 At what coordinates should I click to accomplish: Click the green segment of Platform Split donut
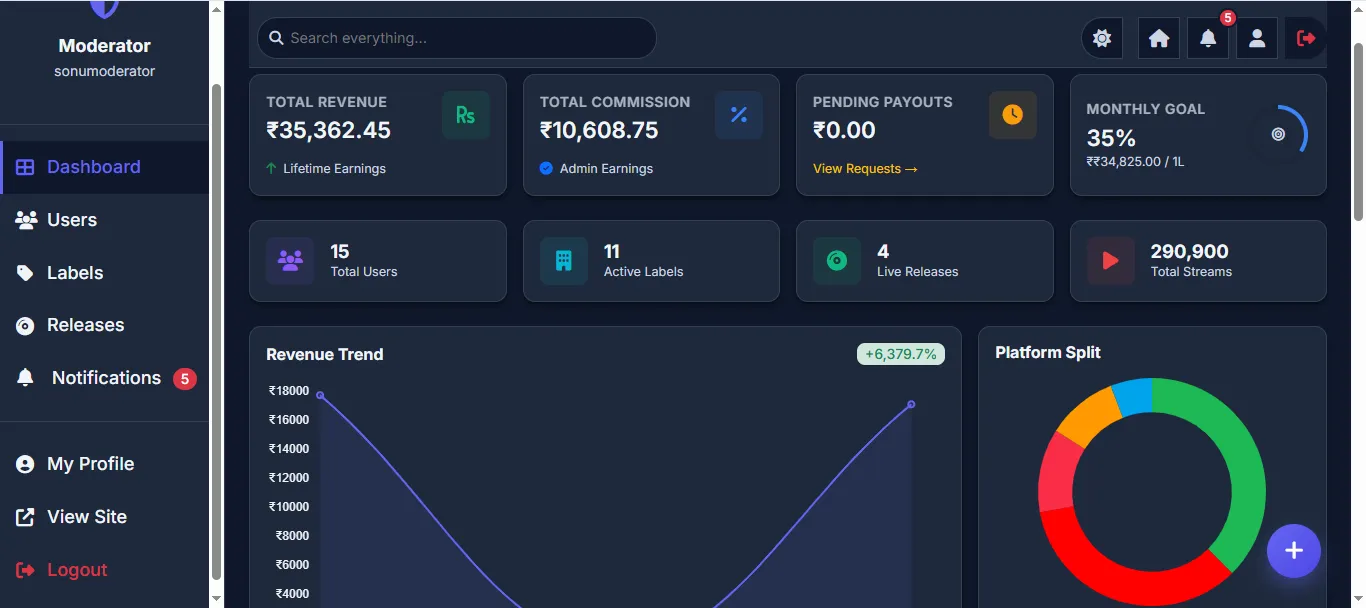click(1242, 460)
